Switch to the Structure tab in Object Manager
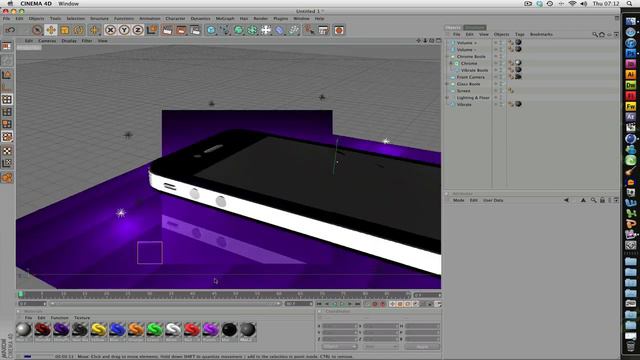 (x=475, y=27)
